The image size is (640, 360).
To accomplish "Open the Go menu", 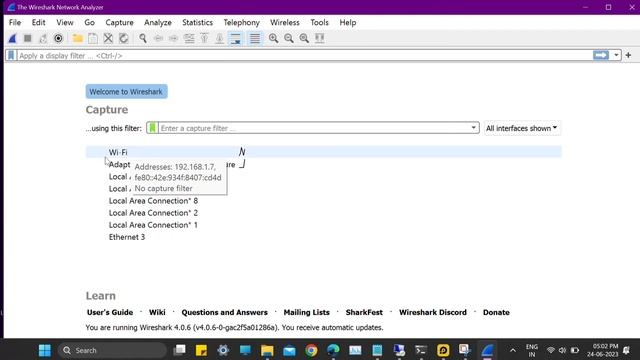I will (89, 22).
